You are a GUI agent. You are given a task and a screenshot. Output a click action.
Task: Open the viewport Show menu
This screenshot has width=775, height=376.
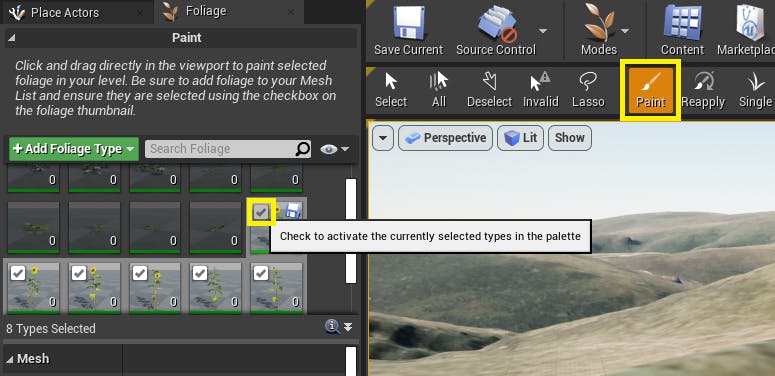pos(570,137)
